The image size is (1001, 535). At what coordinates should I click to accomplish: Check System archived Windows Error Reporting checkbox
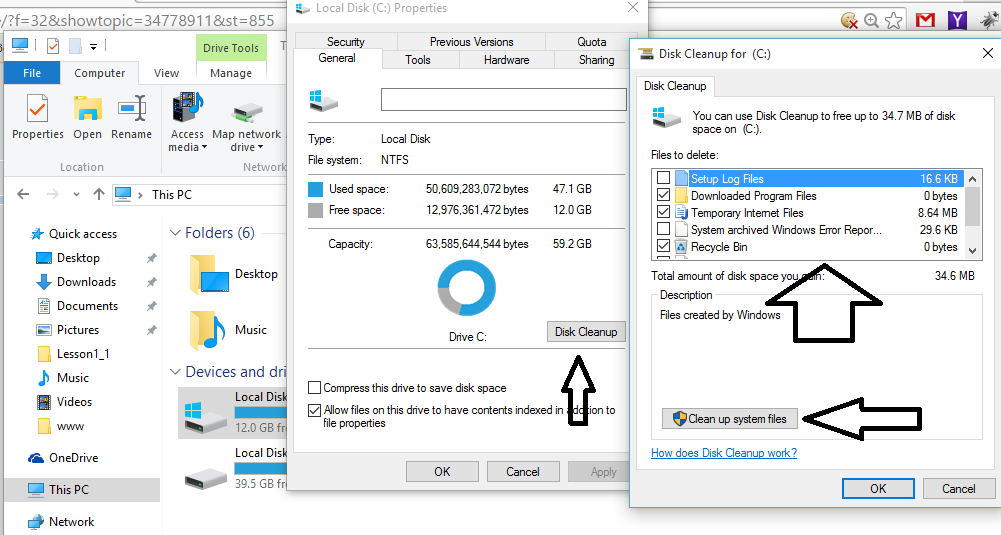663,229
